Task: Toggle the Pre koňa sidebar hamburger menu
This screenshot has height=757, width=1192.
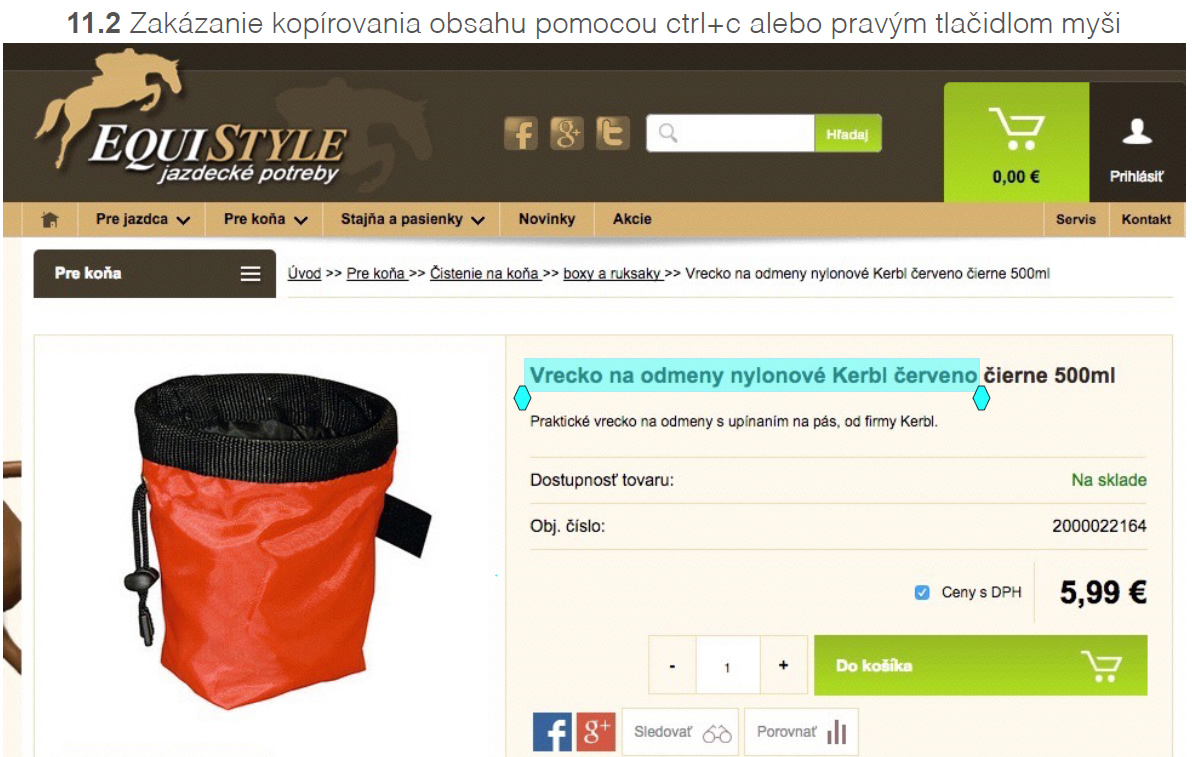Action: (250, 274)
